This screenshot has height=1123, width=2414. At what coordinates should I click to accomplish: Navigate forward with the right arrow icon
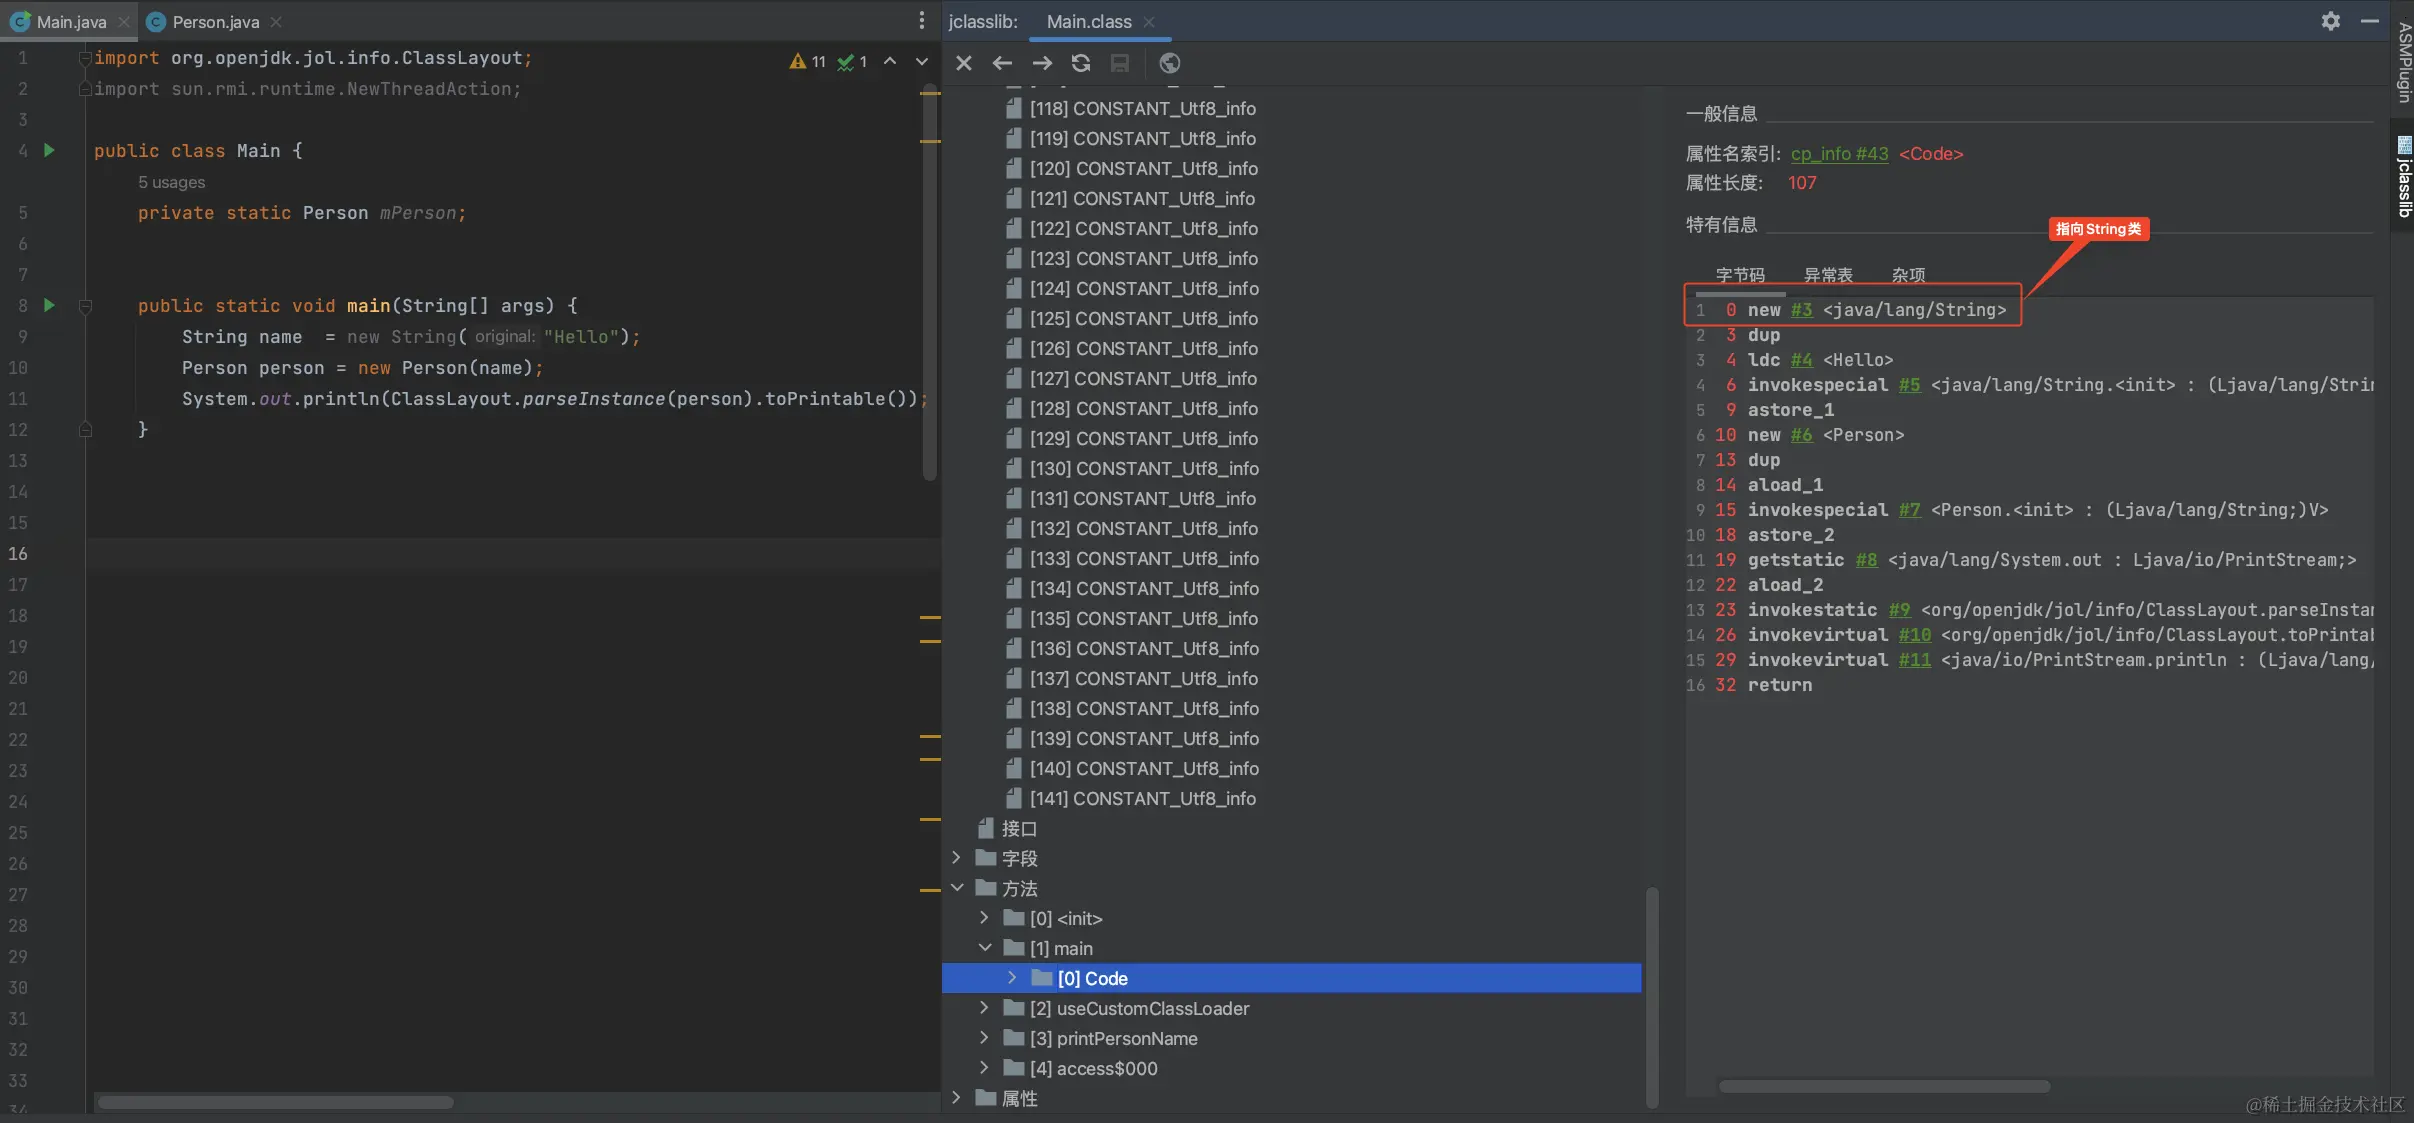pos(1042,63)
